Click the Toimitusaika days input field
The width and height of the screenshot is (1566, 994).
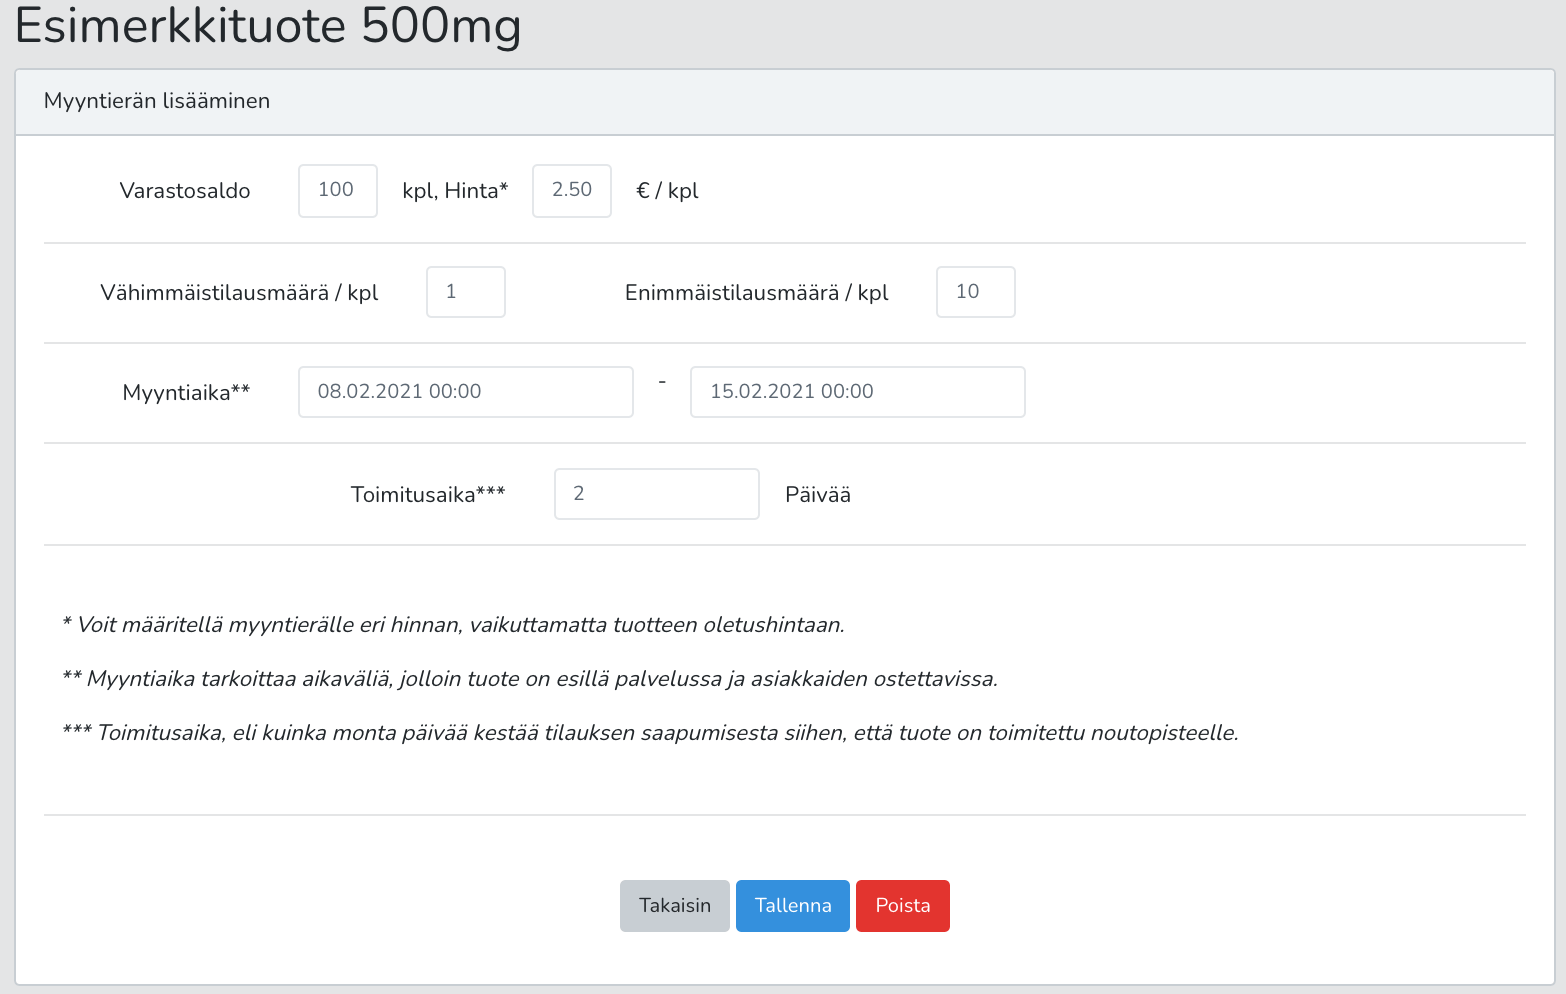pyautogui.click(x=656, y=494)
